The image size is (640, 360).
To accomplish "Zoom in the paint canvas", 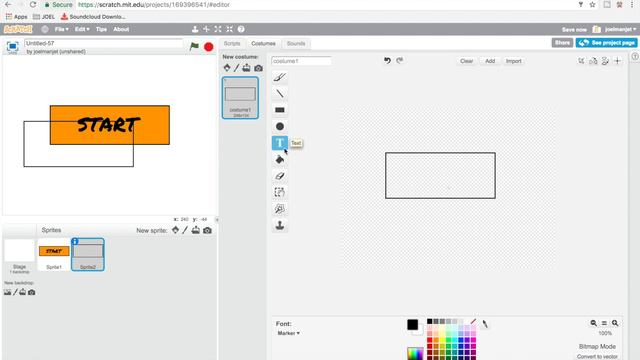I will pyautogui.click(x=615, y=323).
